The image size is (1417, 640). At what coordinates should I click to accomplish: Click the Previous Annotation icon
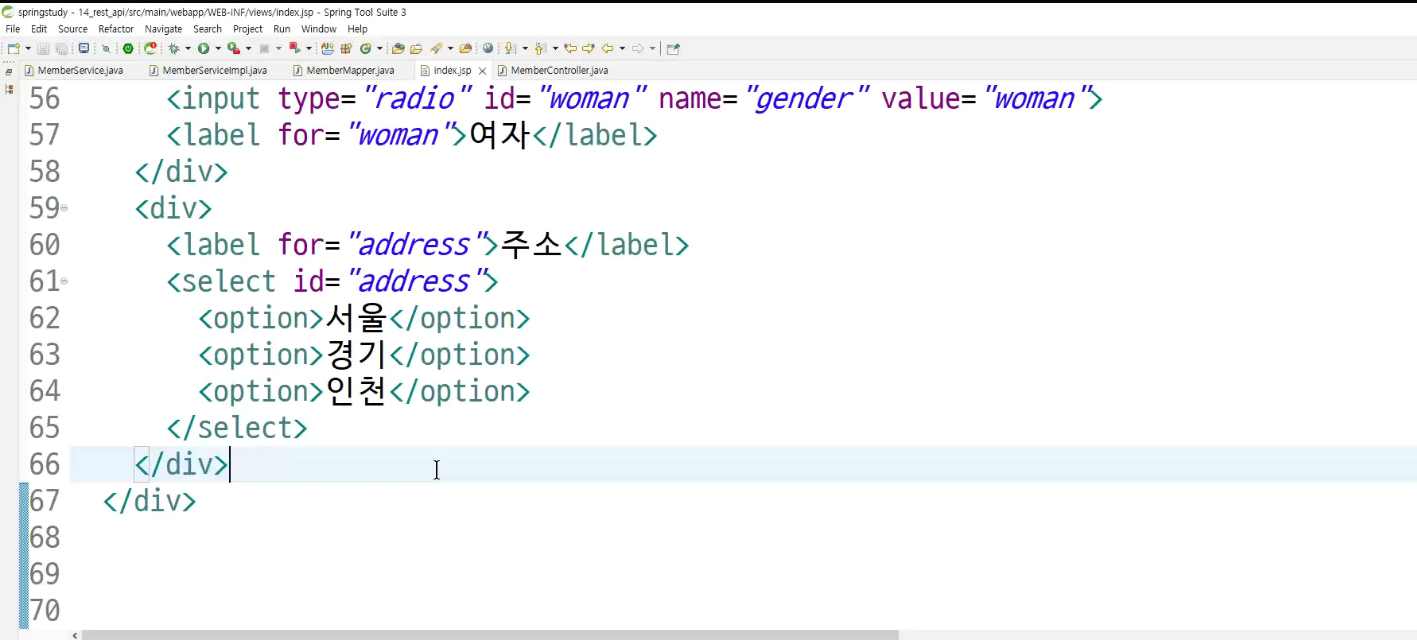pos(540,48)
